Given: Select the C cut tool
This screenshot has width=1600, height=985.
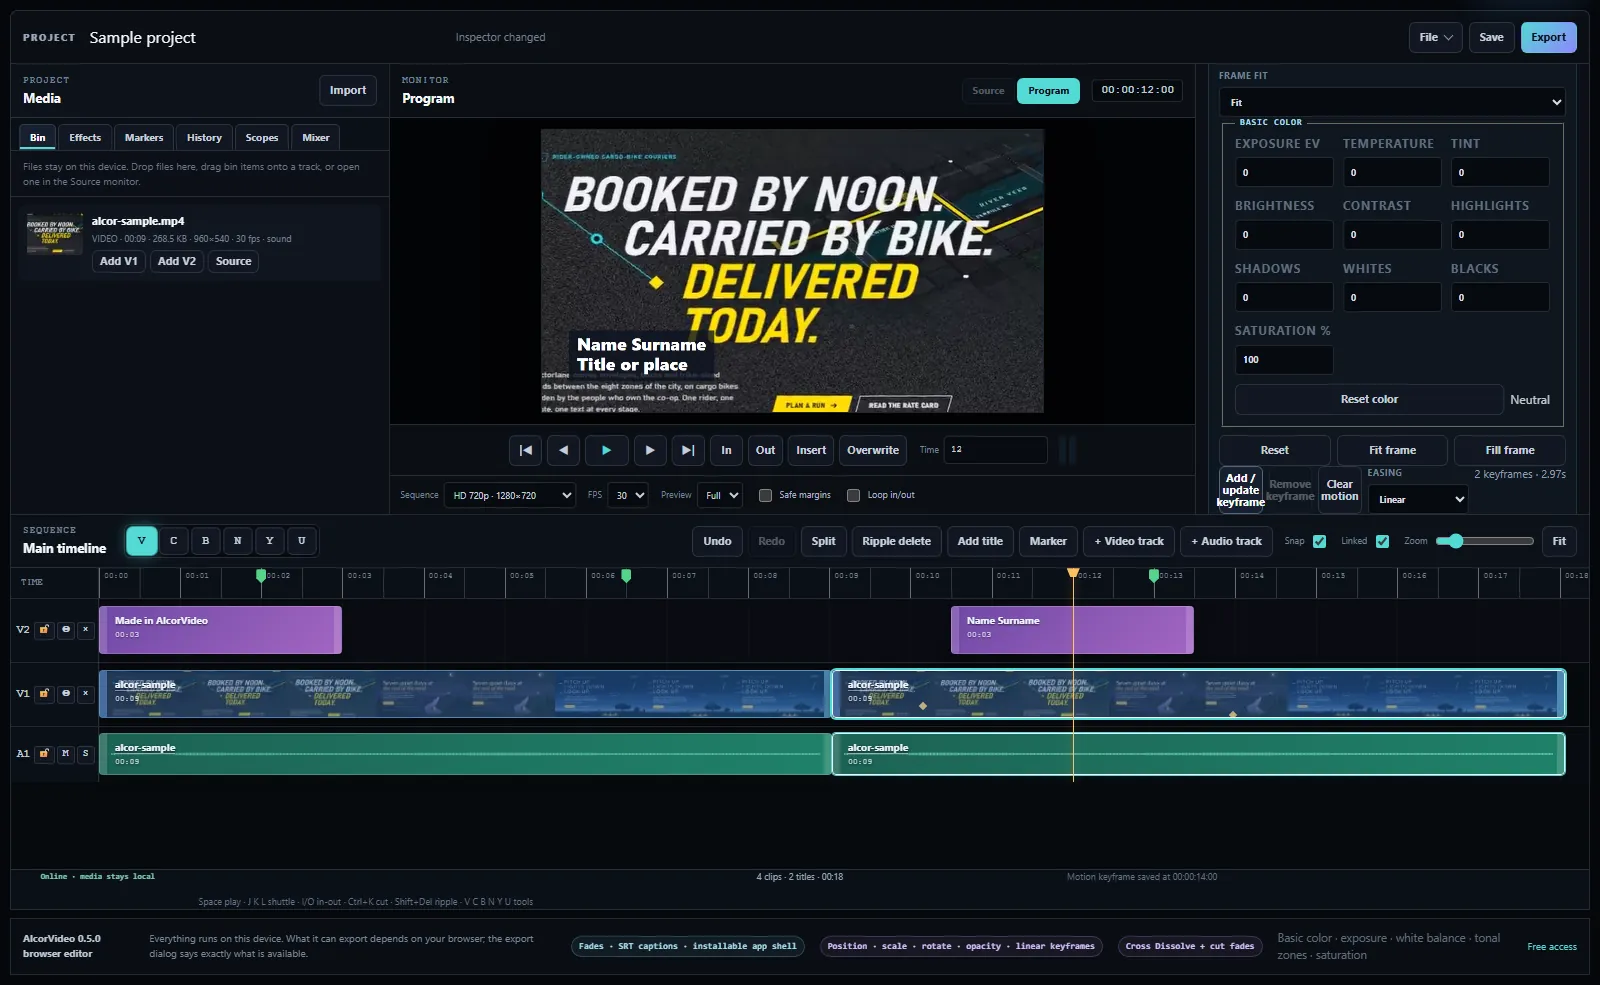Looking at the screenshot, I should [x=174, y=541].
